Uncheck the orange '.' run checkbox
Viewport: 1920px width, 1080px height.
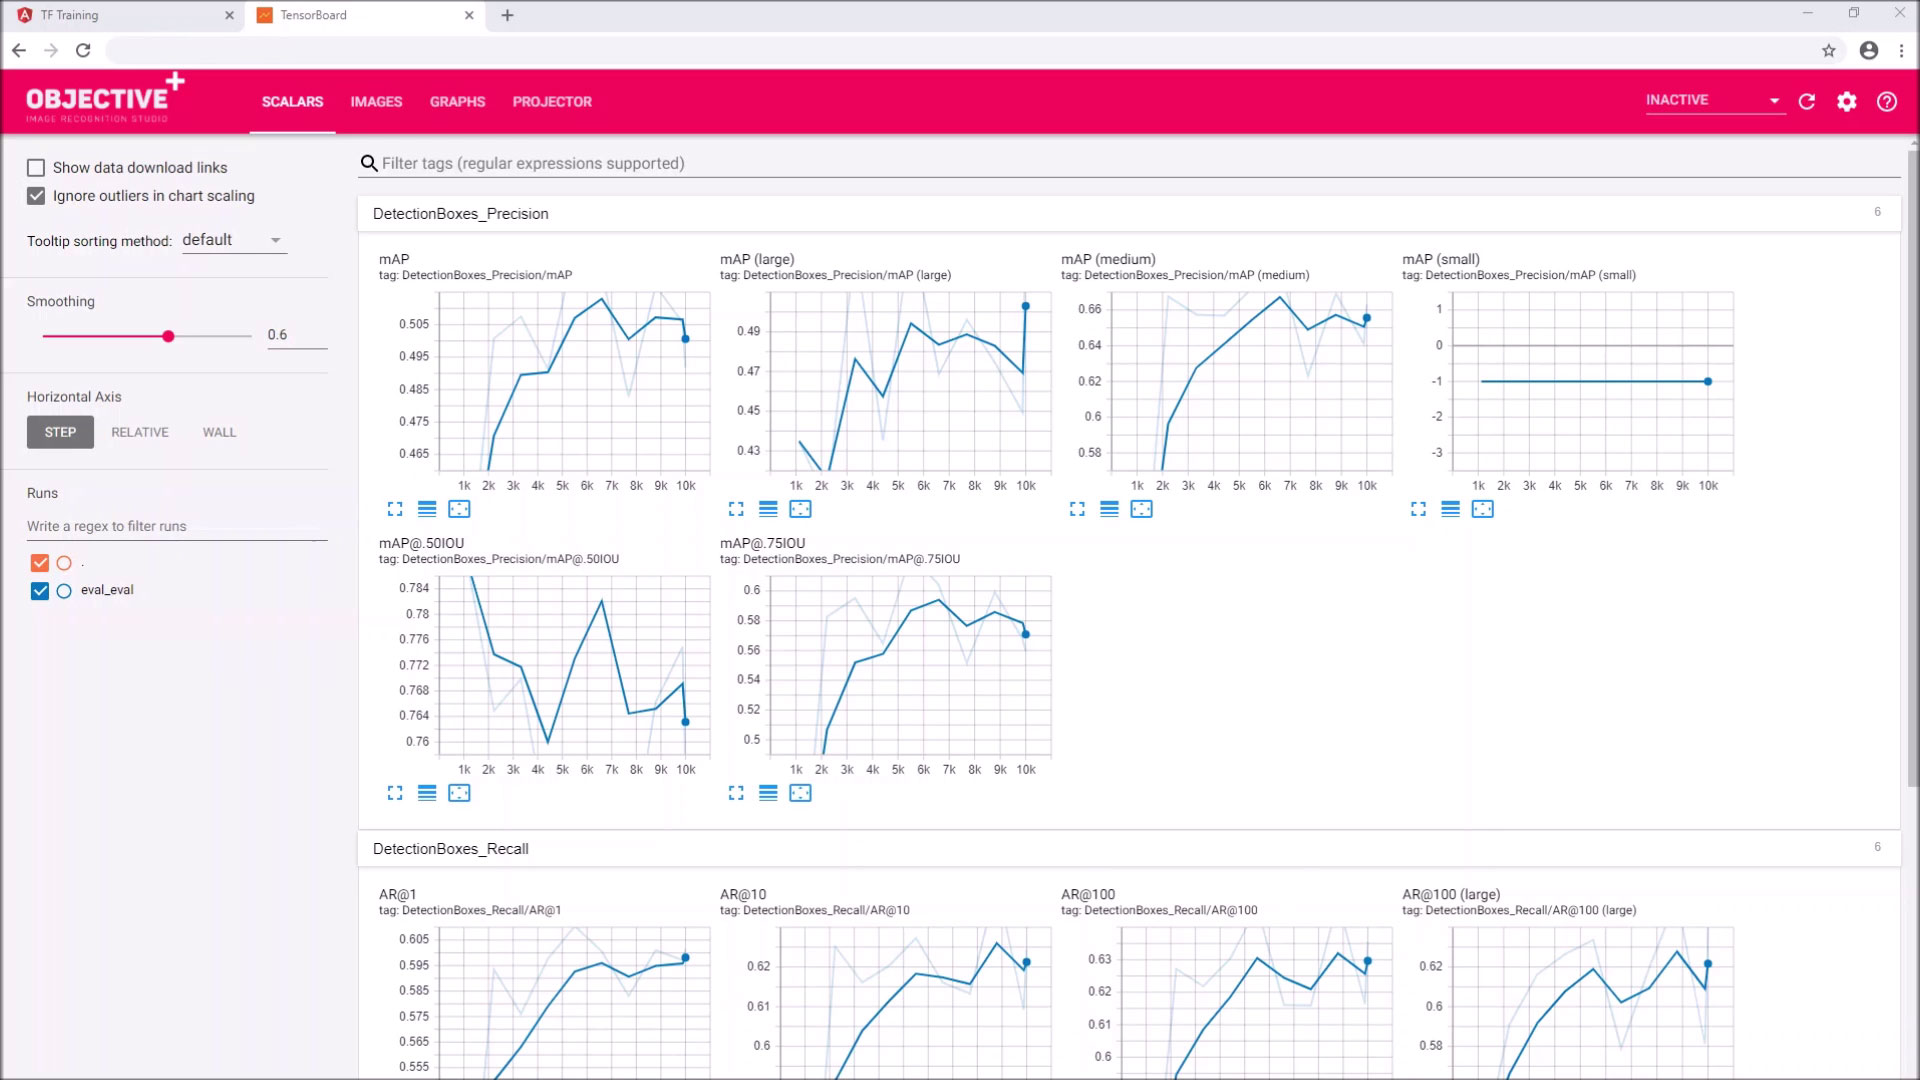tap(40, 563)
